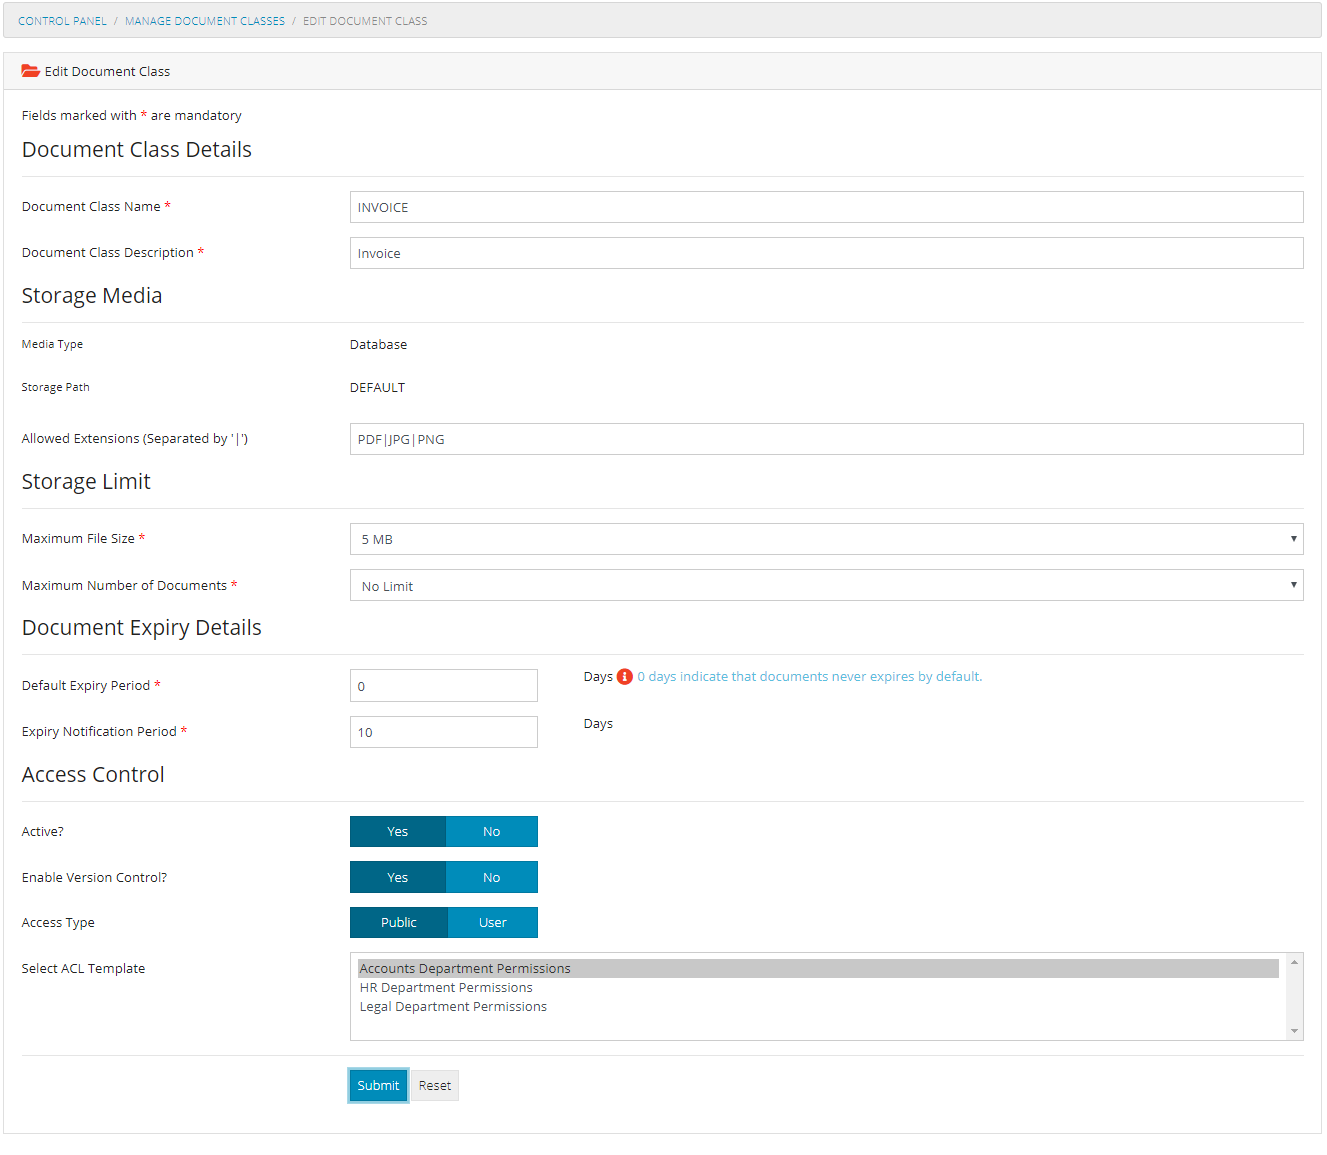Click the red info icon next to Days
Viewport: 1327px width, 1155px height.
625,677
